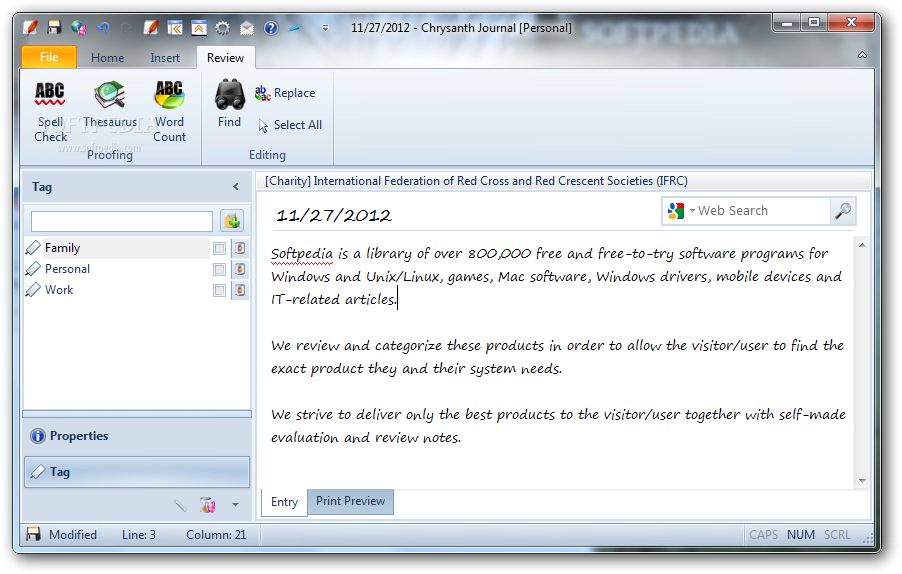Click the blue Undo arrow icon

103,27
